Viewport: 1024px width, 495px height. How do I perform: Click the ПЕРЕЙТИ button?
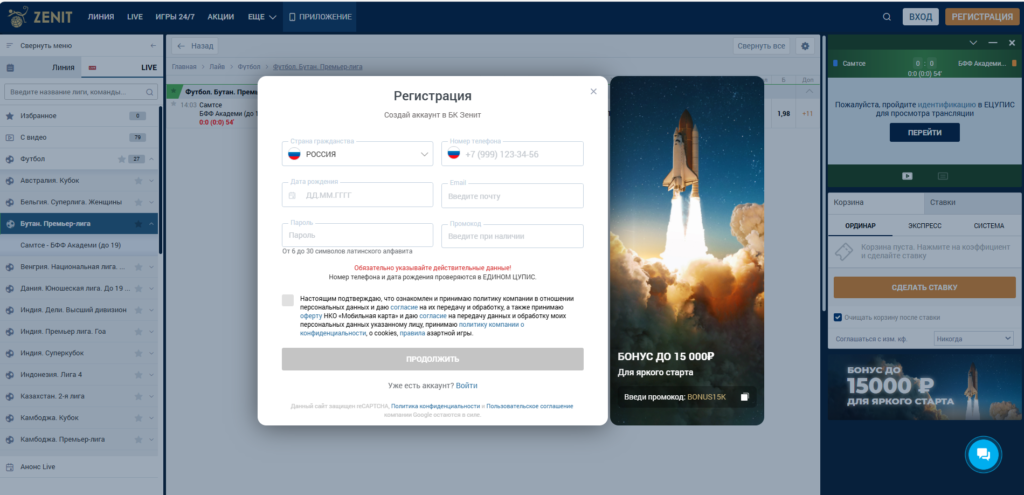pyautogui.click(x=924, y=133)
